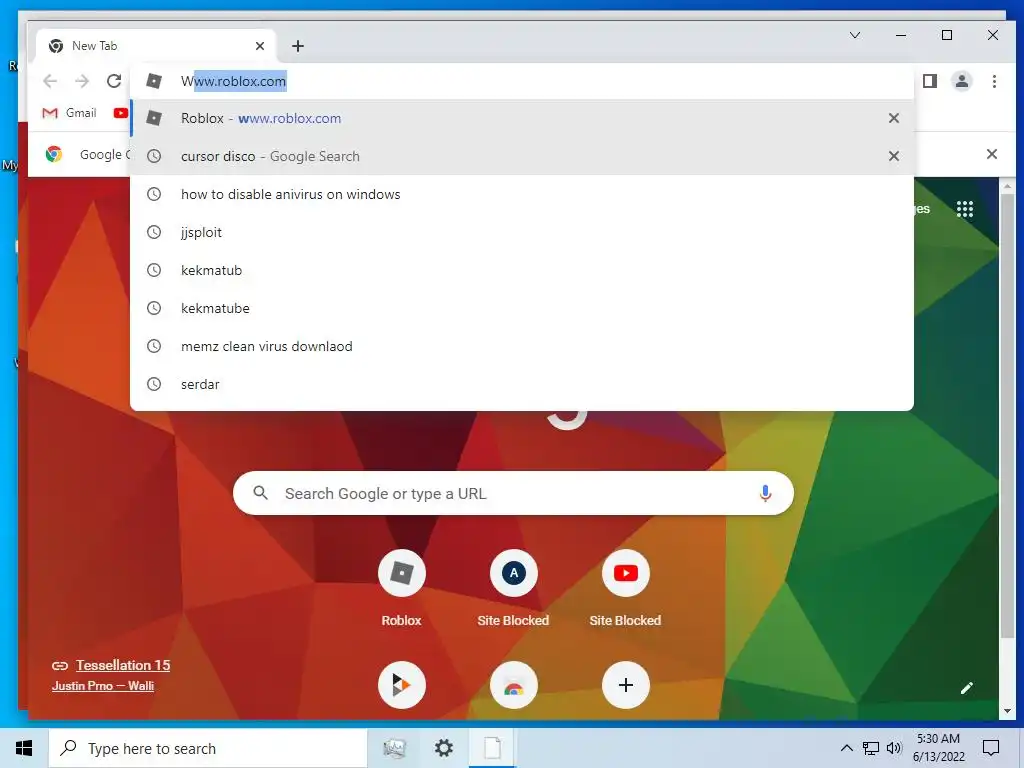Open the Tessellation 15 wallpaper link
This screenshot has height=768, width=1024.
123,665
